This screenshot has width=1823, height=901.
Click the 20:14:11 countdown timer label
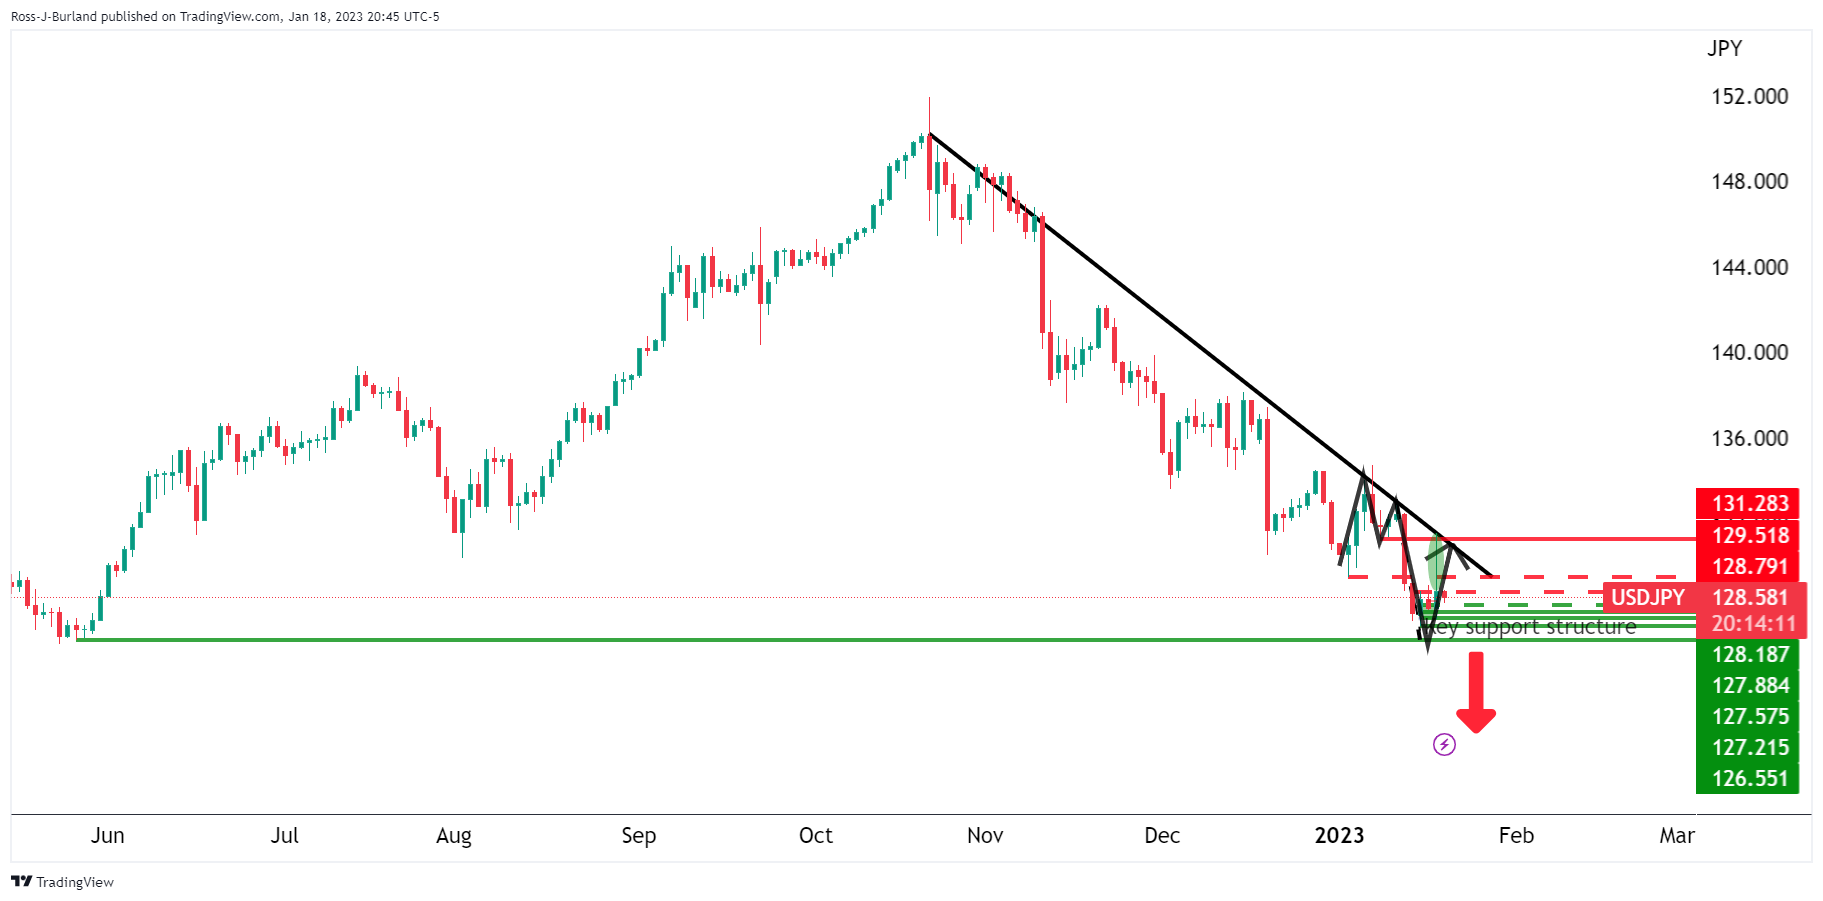(1754, 624)
